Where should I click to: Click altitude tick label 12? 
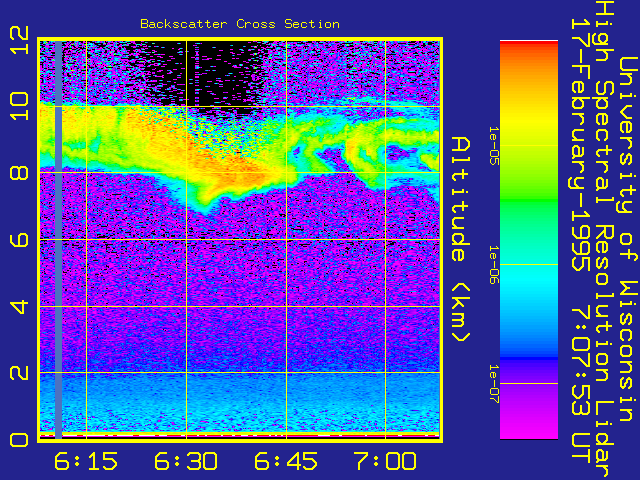tap(20, 40)
